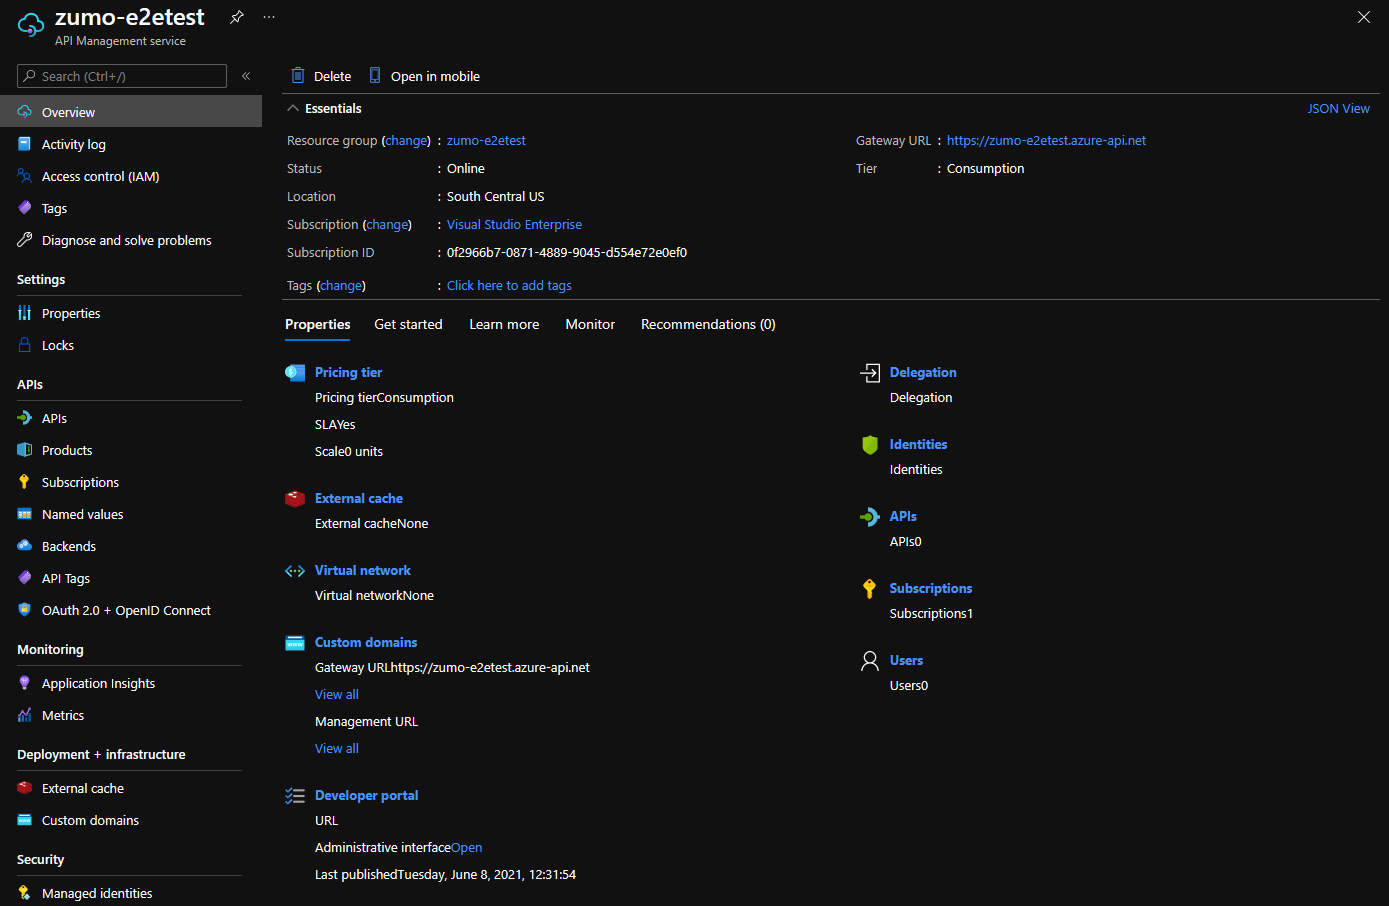Screen dimensions: 1389x906
Task: Switch to the Recommendations (0) tab
Action: (708, 324)
